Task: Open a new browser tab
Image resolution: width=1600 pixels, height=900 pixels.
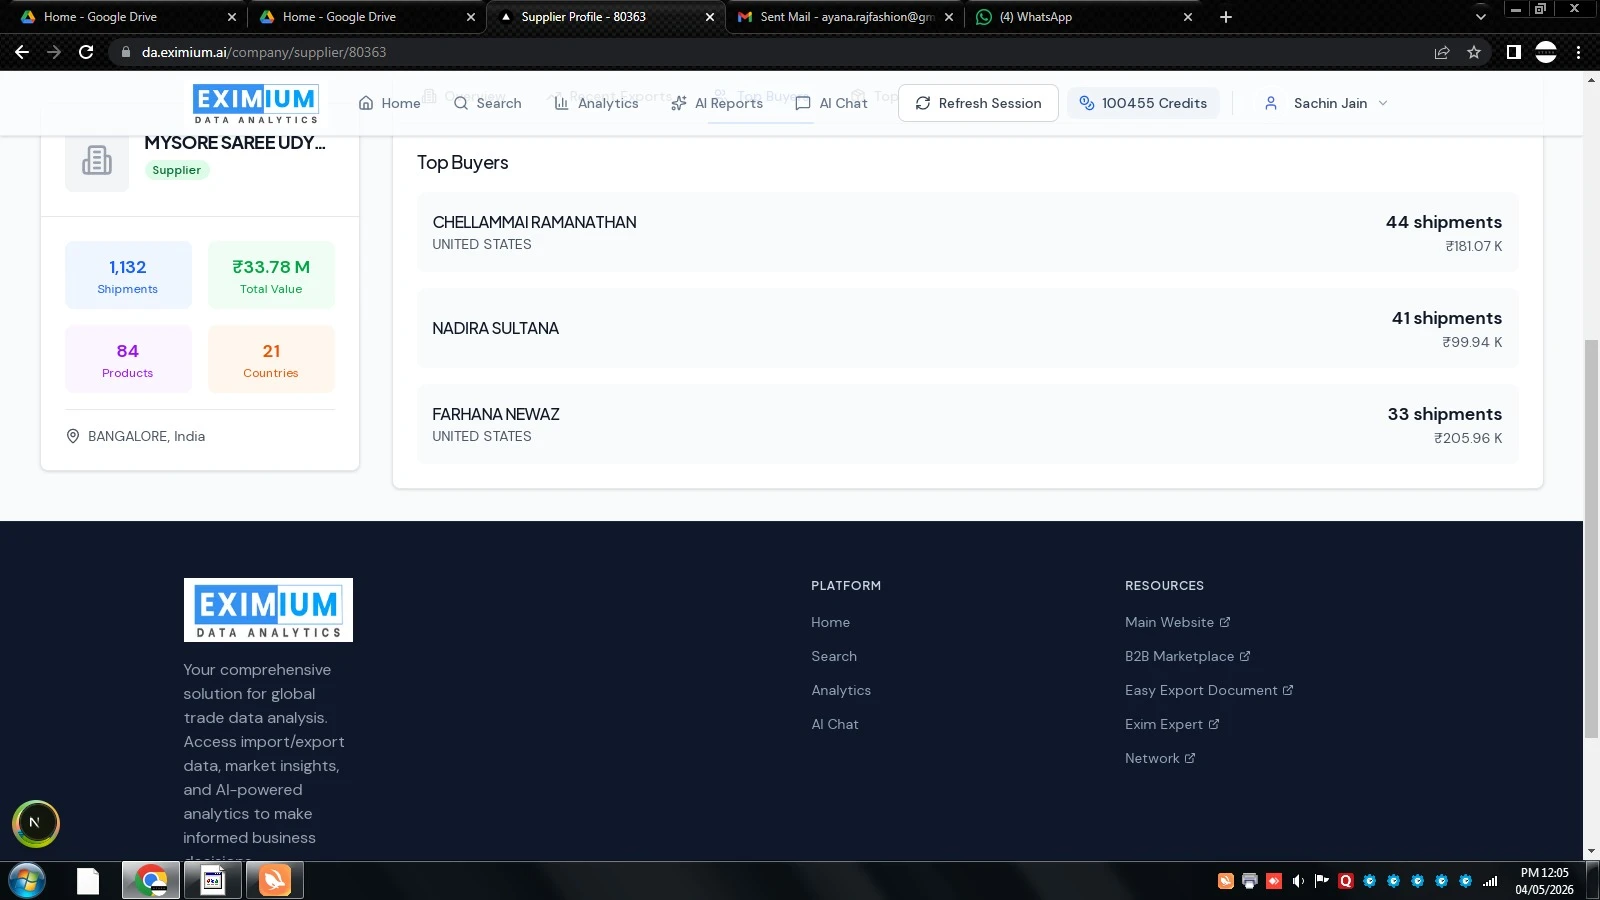Action: tap(1226, 17)
